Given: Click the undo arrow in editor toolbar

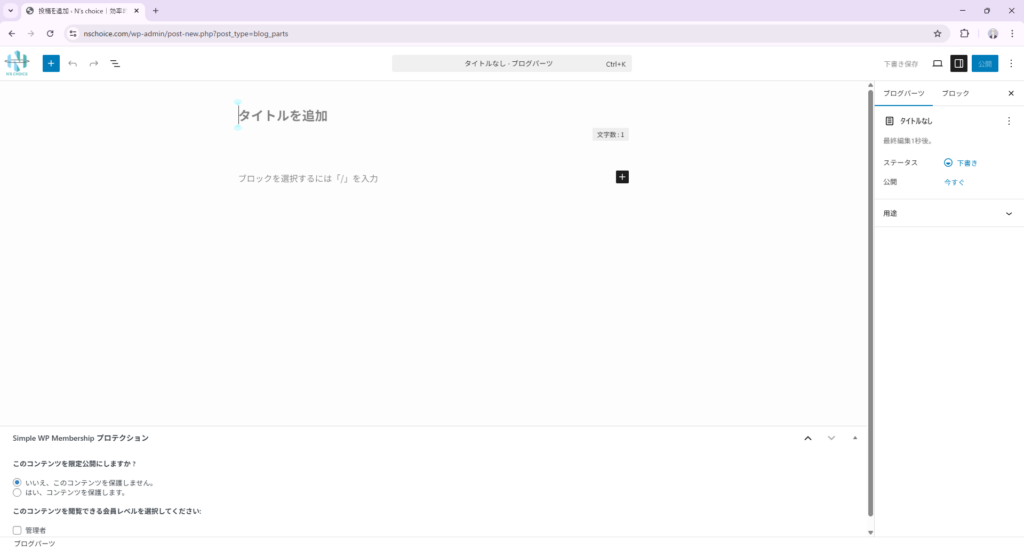Looking at the screenshot, I should click(73, 63).
